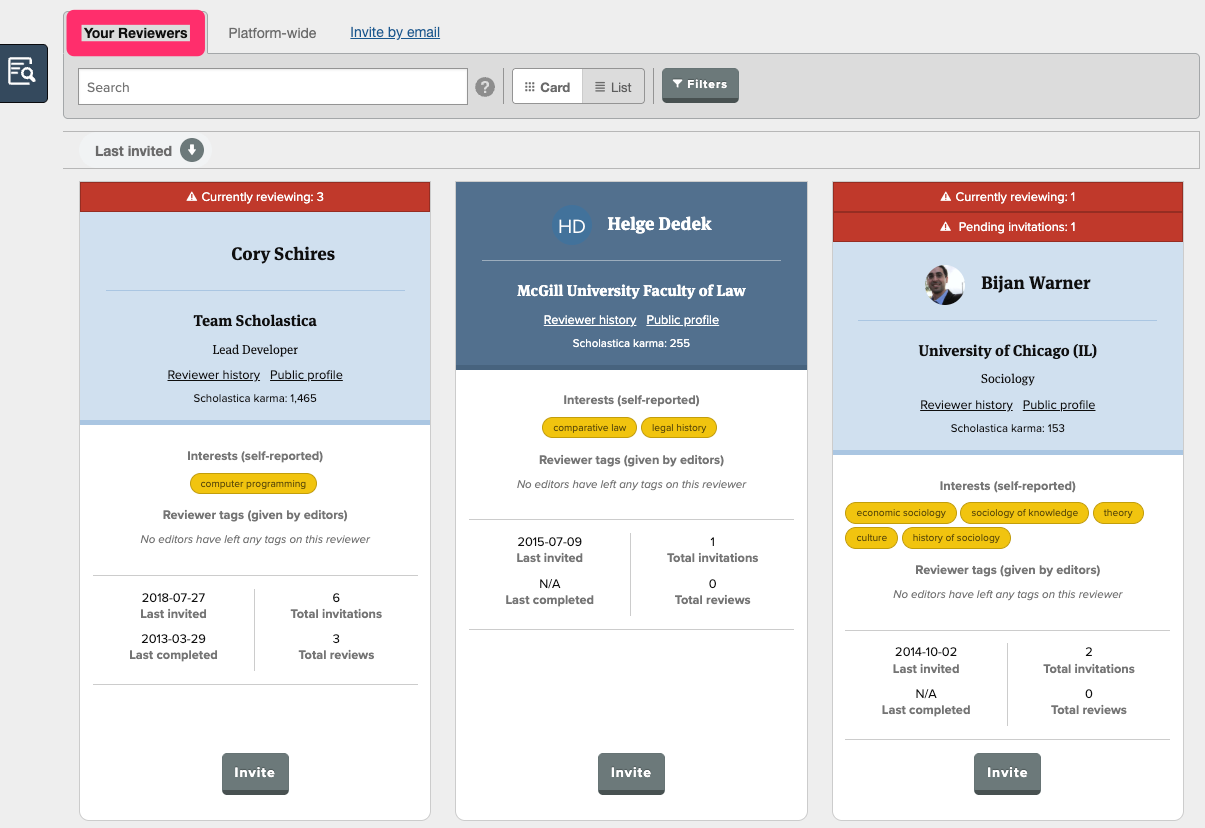Invite Bijan Warner to review
1205x828 pixels.
coord(1007,773)
